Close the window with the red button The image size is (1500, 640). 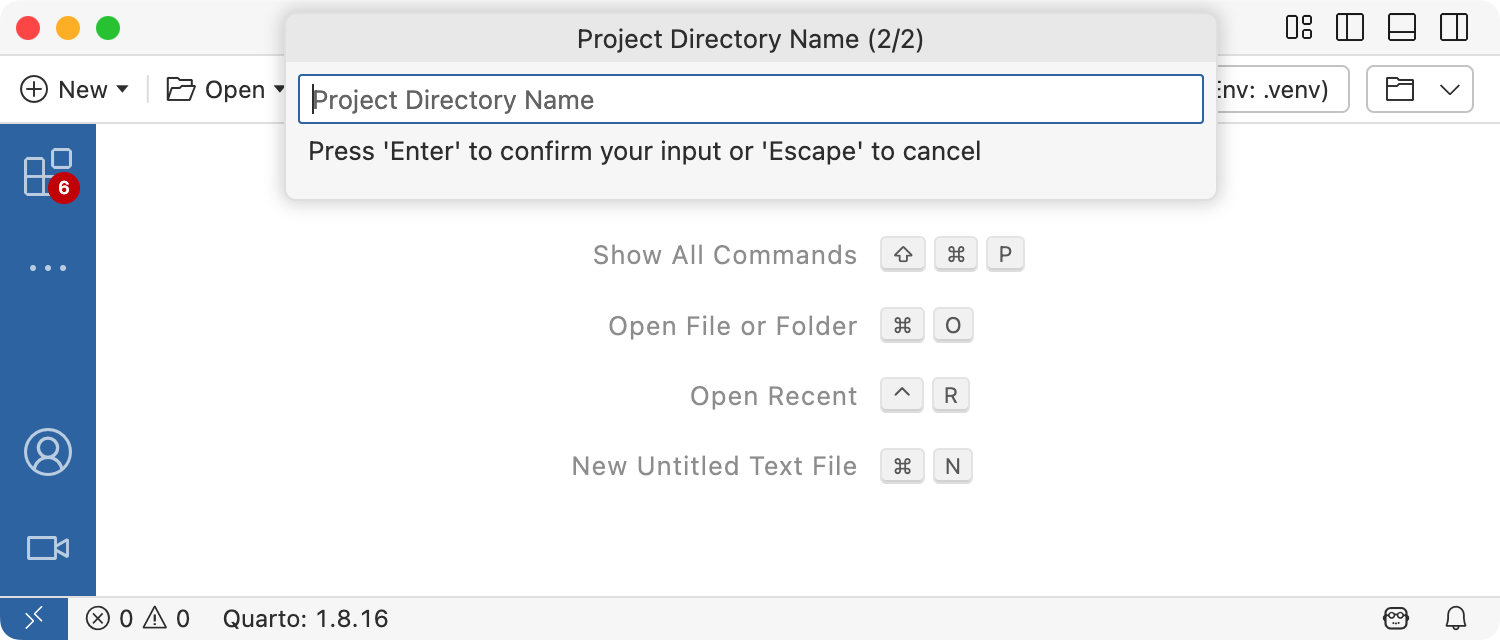point(28,28)
